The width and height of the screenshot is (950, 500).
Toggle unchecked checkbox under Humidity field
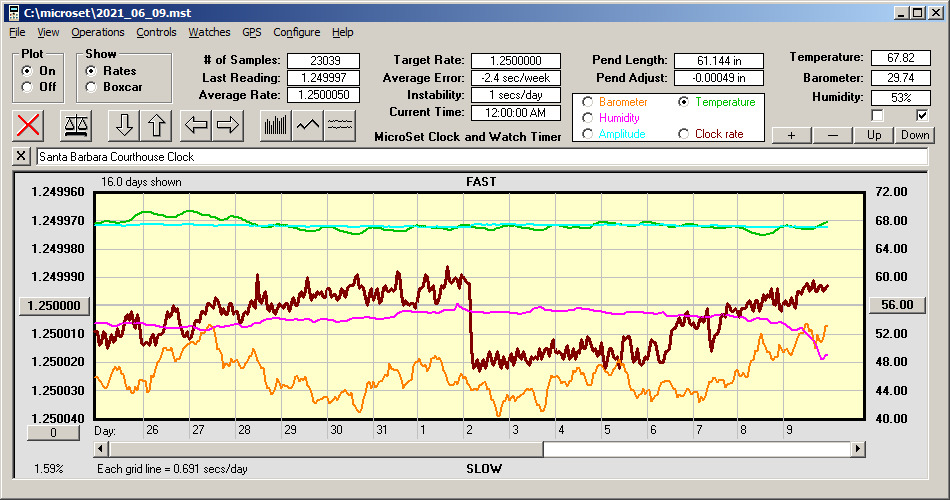[x=877, y=115]
